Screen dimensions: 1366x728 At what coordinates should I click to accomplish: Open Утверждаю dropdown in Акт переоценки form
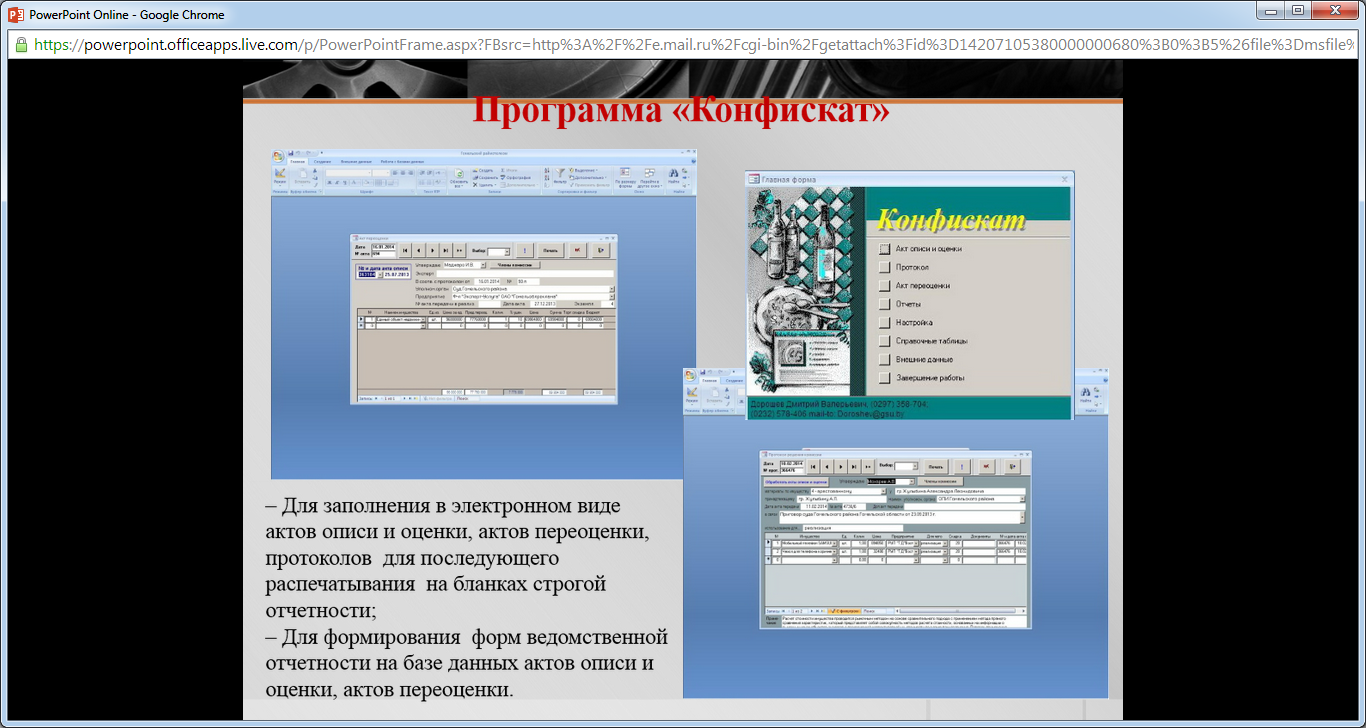tap(483, 265)
